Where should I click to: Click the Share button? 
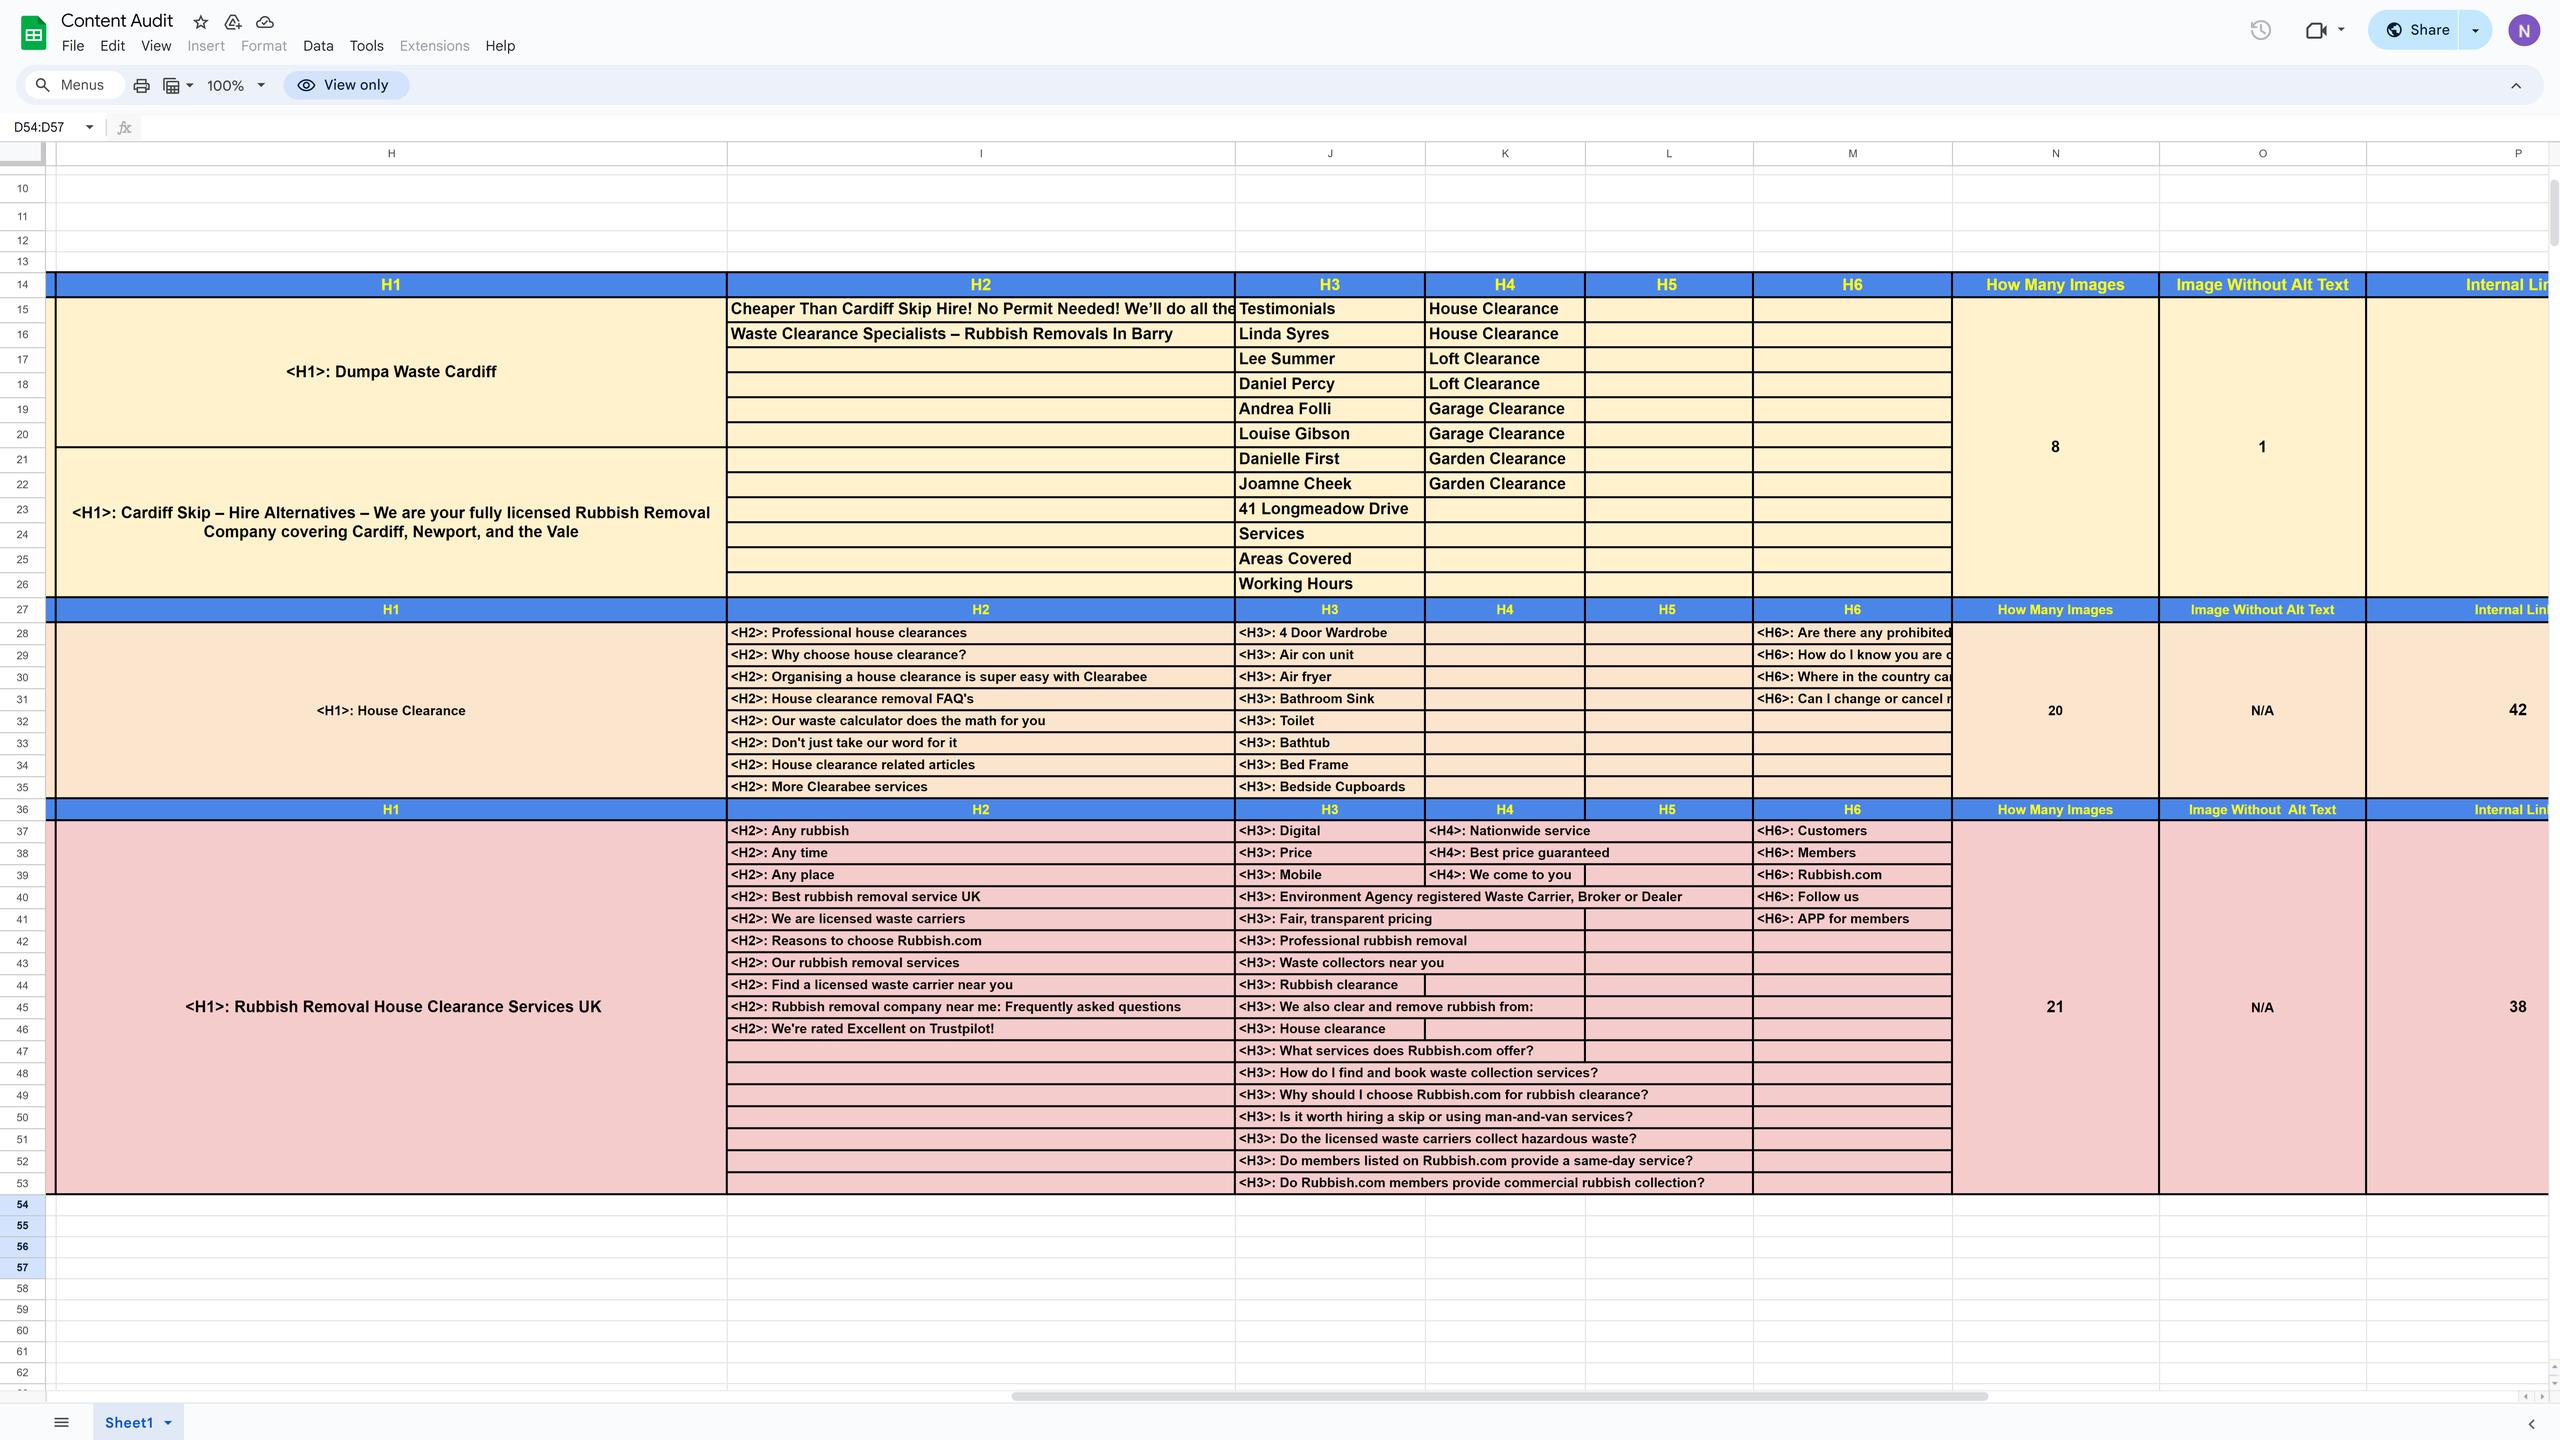tap(2417, 30)
